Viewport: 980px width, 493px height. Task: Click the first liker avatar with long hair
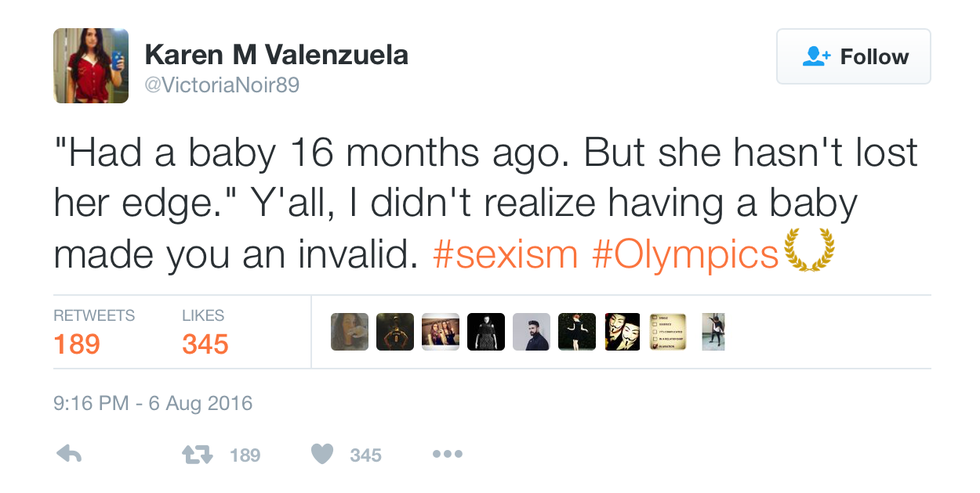[x=350, y=332]
